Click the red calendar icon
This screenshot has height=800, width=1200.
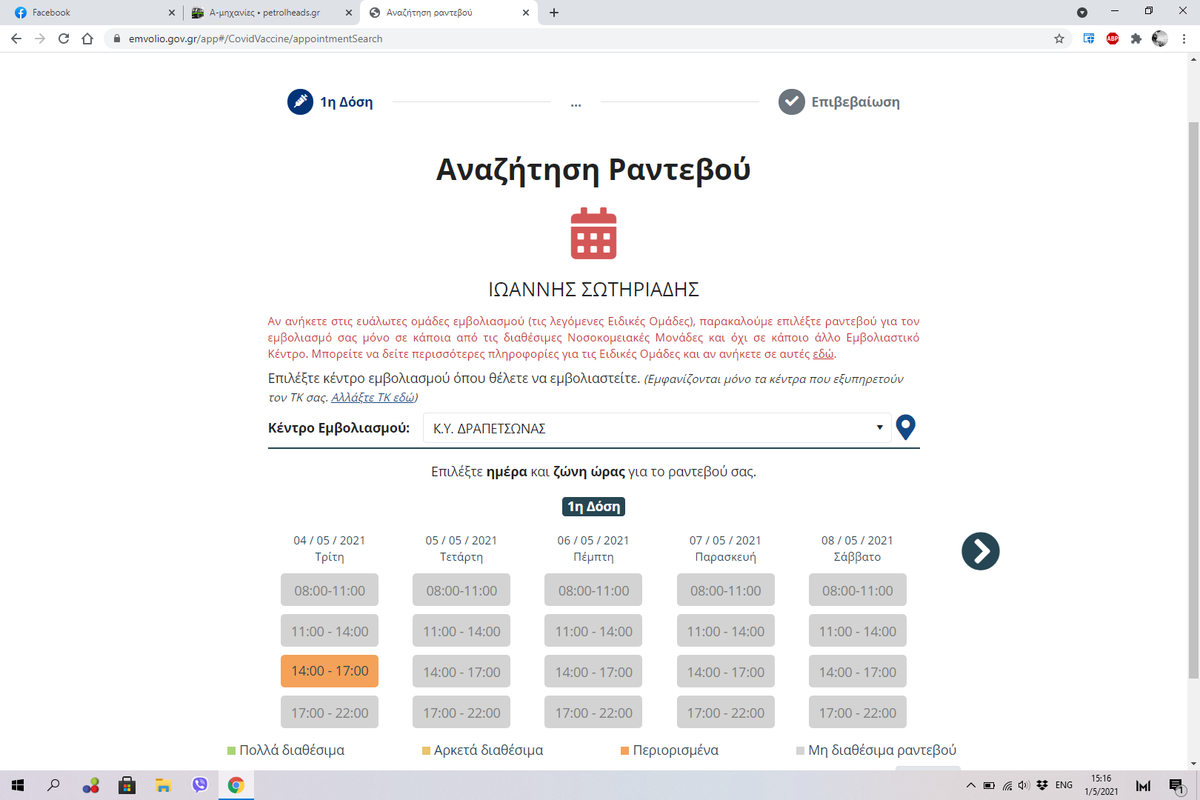594,234
